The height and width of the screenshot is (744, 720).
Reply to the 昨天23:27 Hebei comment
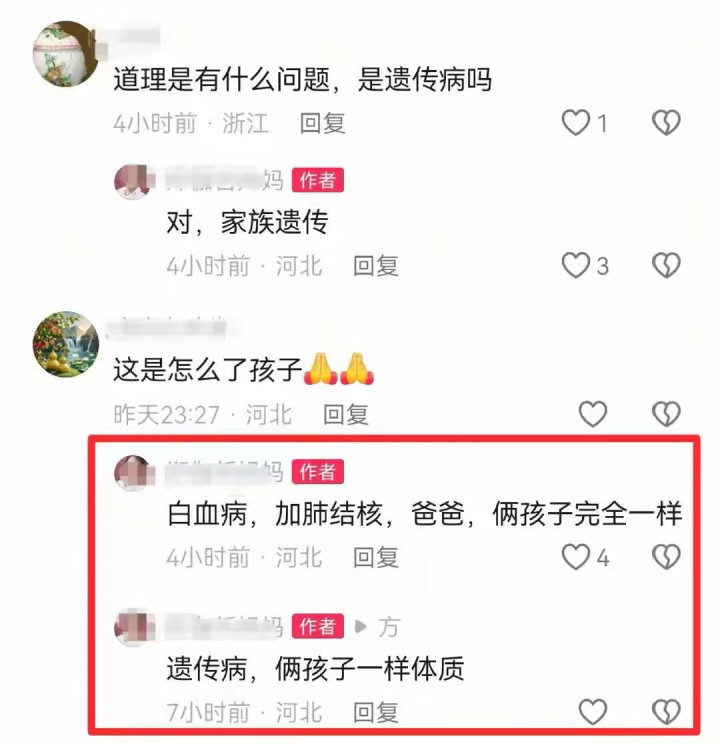coord(346,415)
